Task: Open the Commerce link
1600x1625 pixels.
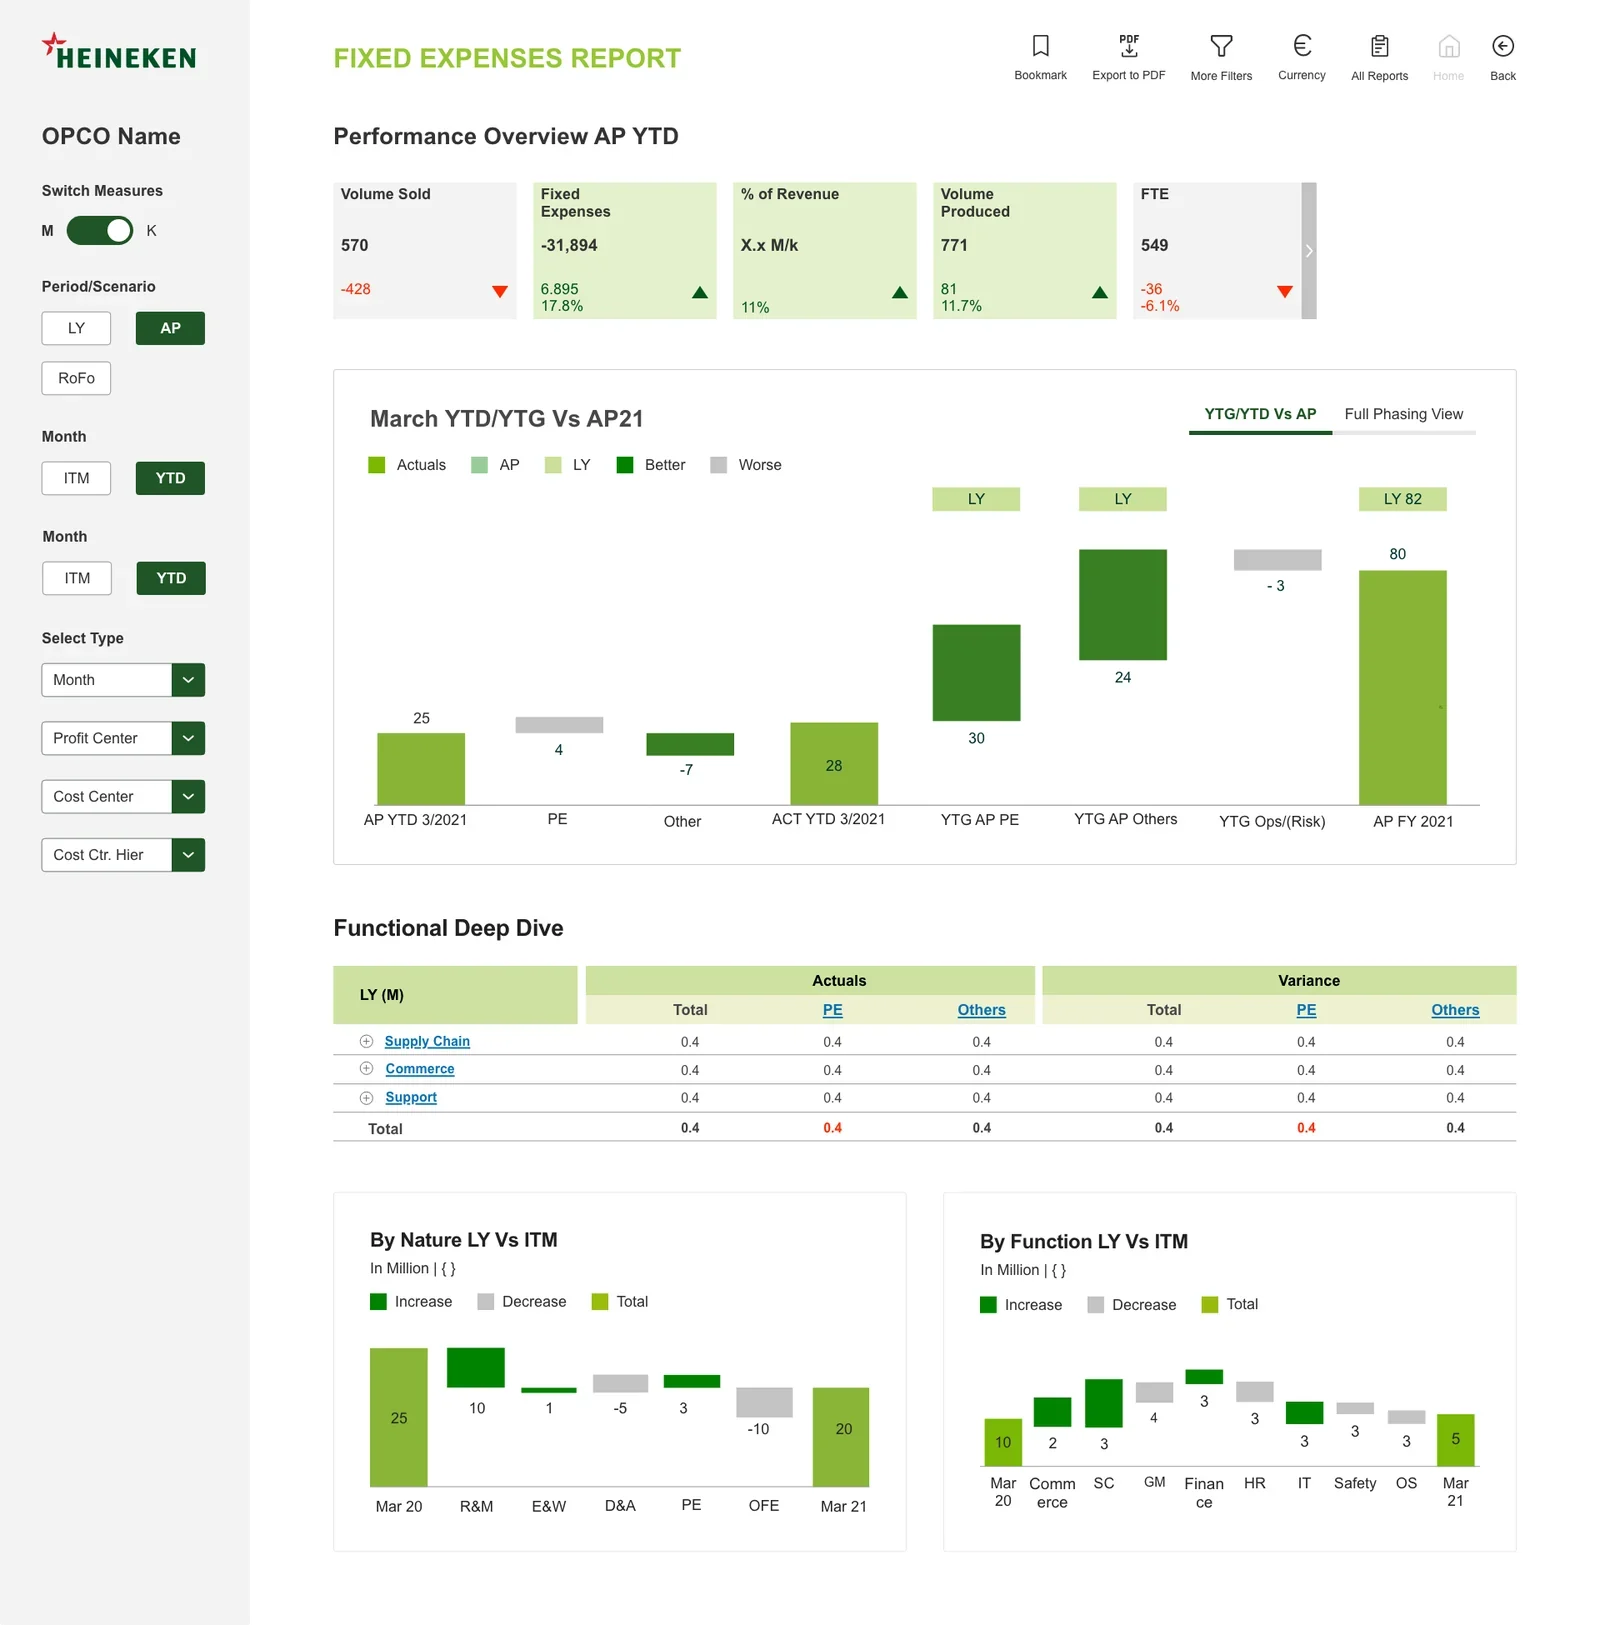Action: click(x=420, y=1069)
